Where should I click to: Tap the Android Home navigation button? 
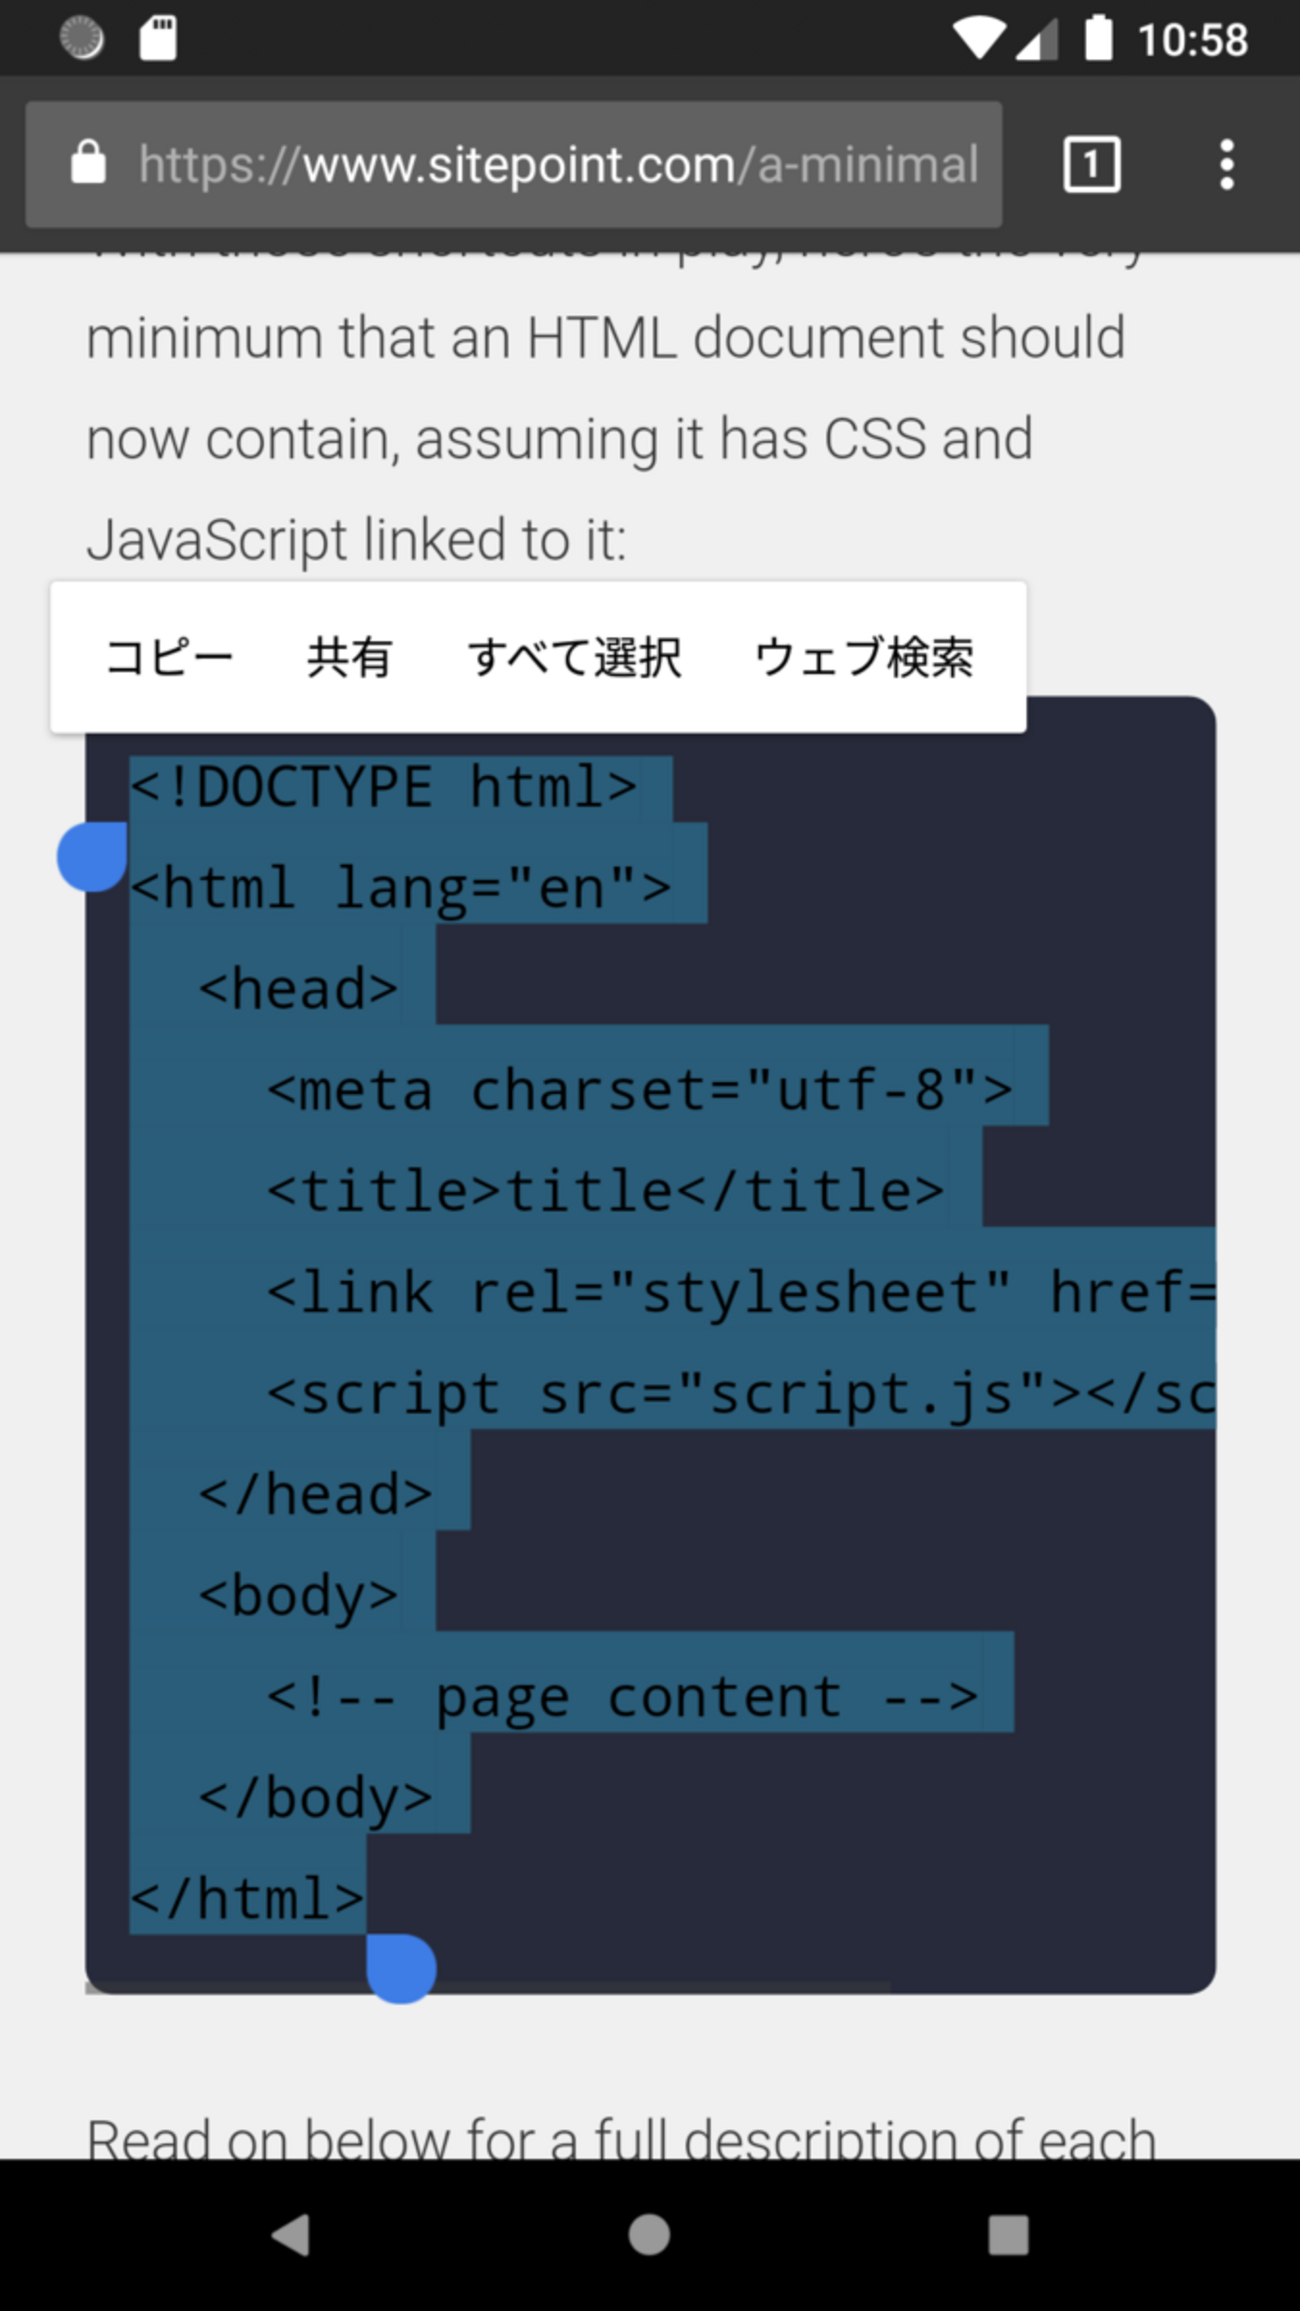coord(649,2234)
